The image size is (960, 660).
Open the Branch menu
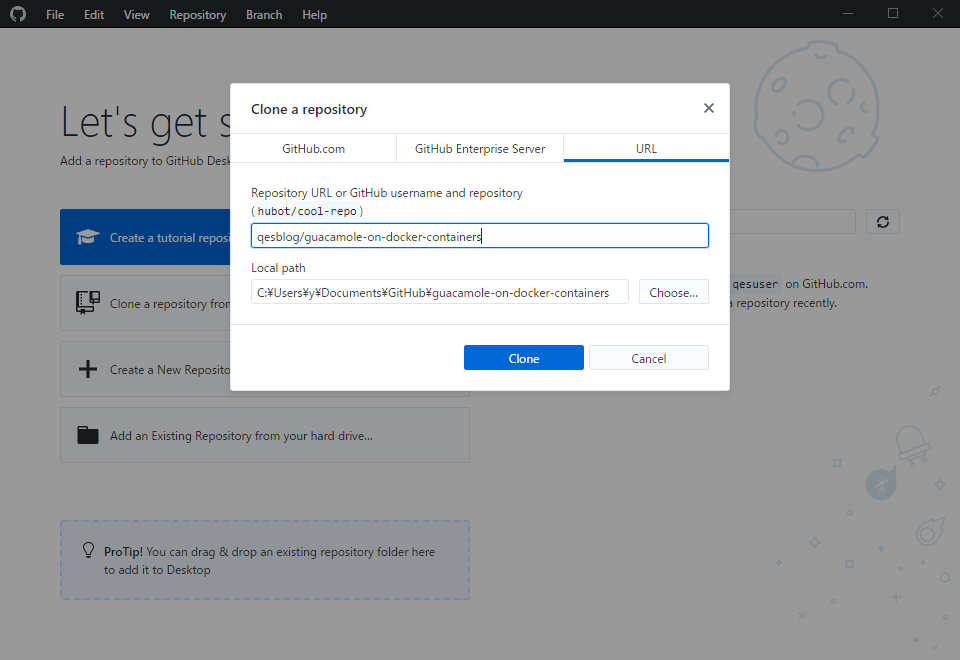click(x=264, y=15)
